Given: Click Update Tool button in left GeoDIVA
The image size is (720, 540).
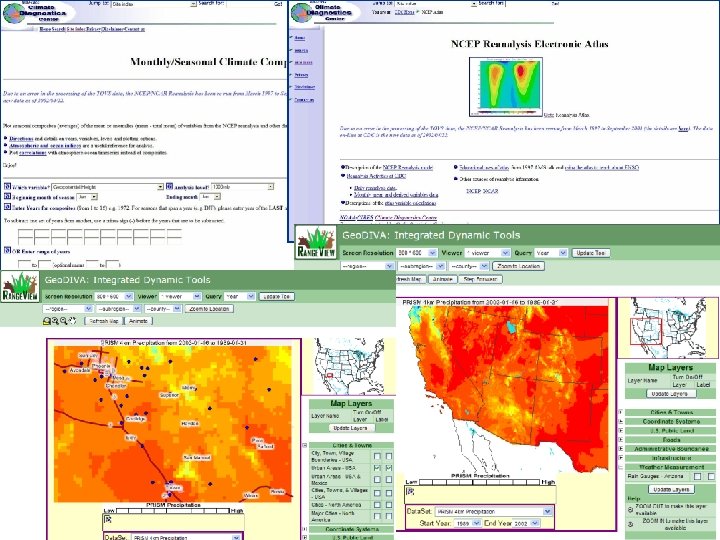Looking at the screenshot, I should point(276,297).
